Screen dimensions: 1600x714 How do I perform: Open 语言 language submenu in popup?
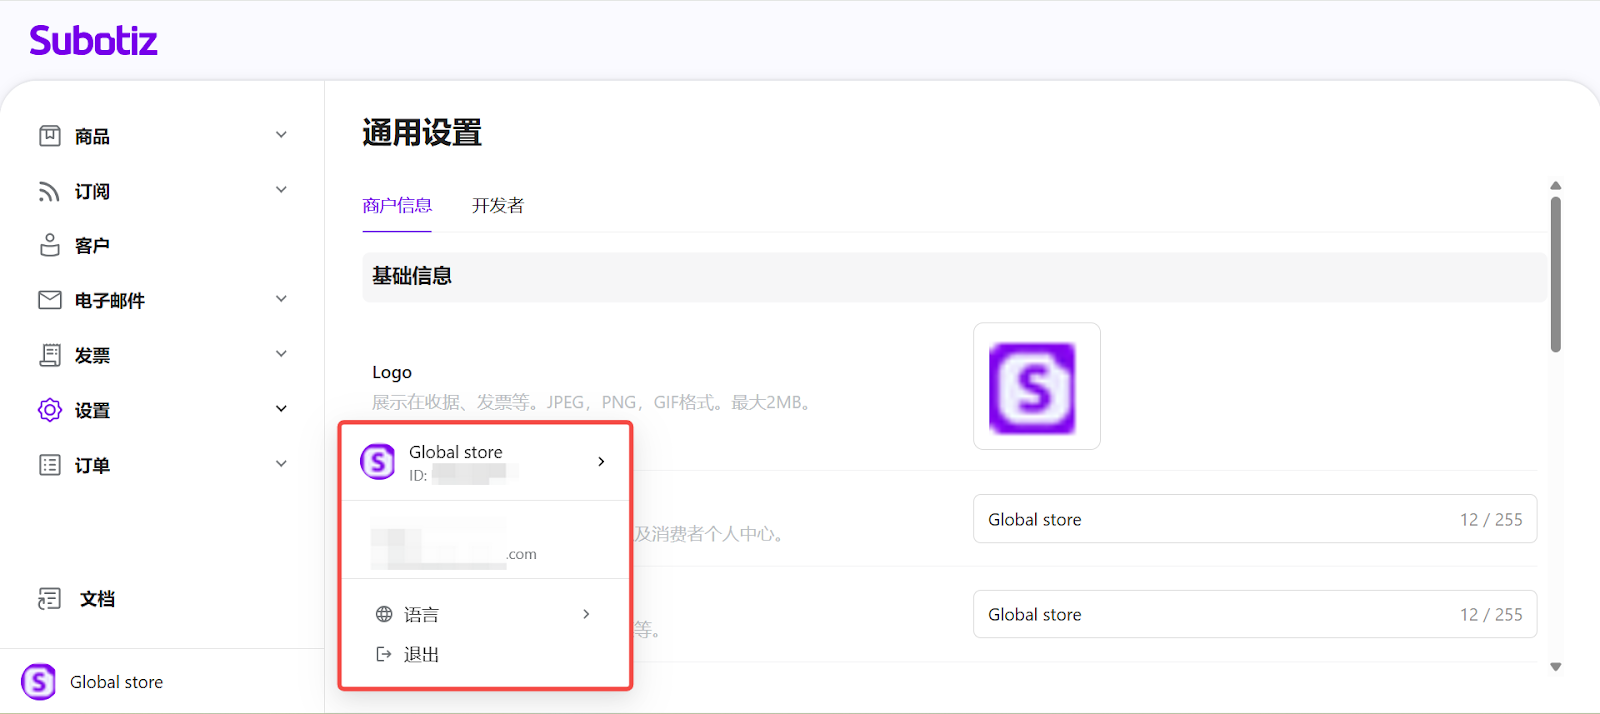tap(485, 614)
